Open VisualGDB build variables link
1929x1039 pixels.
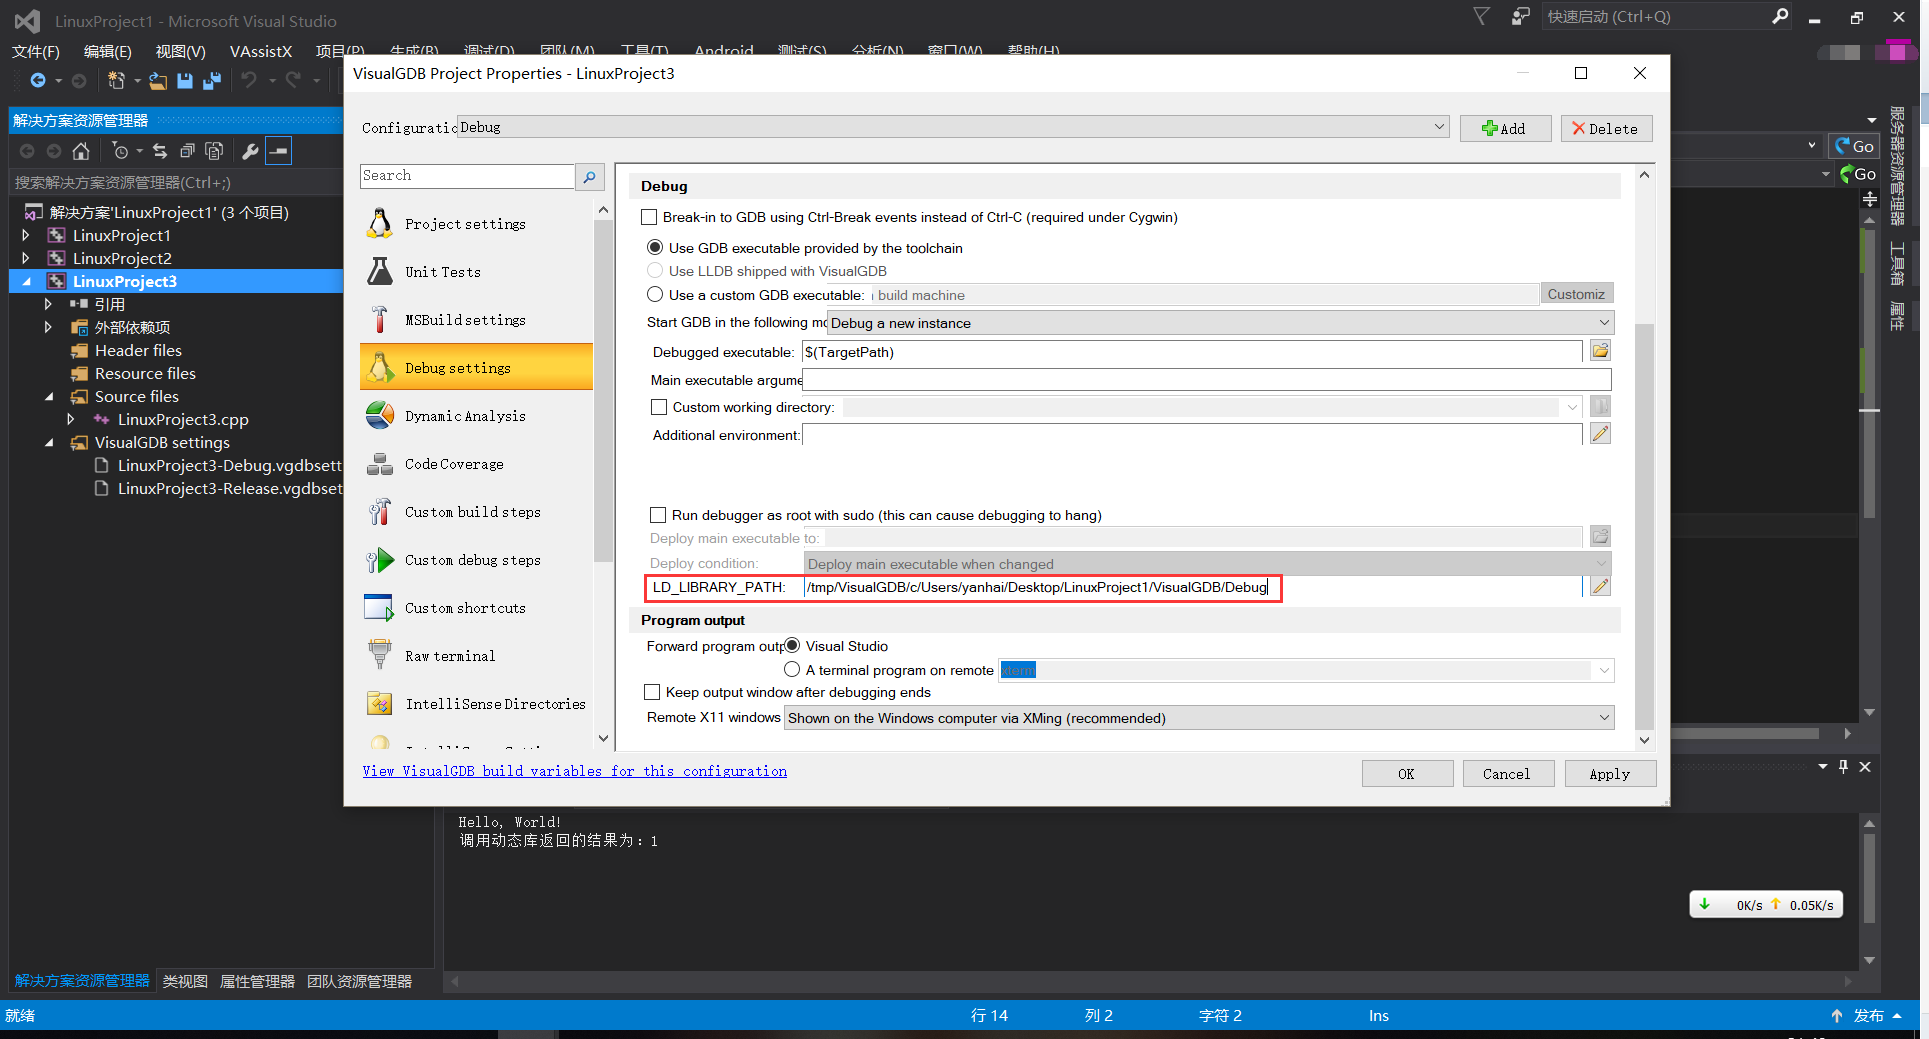point(574,770)
